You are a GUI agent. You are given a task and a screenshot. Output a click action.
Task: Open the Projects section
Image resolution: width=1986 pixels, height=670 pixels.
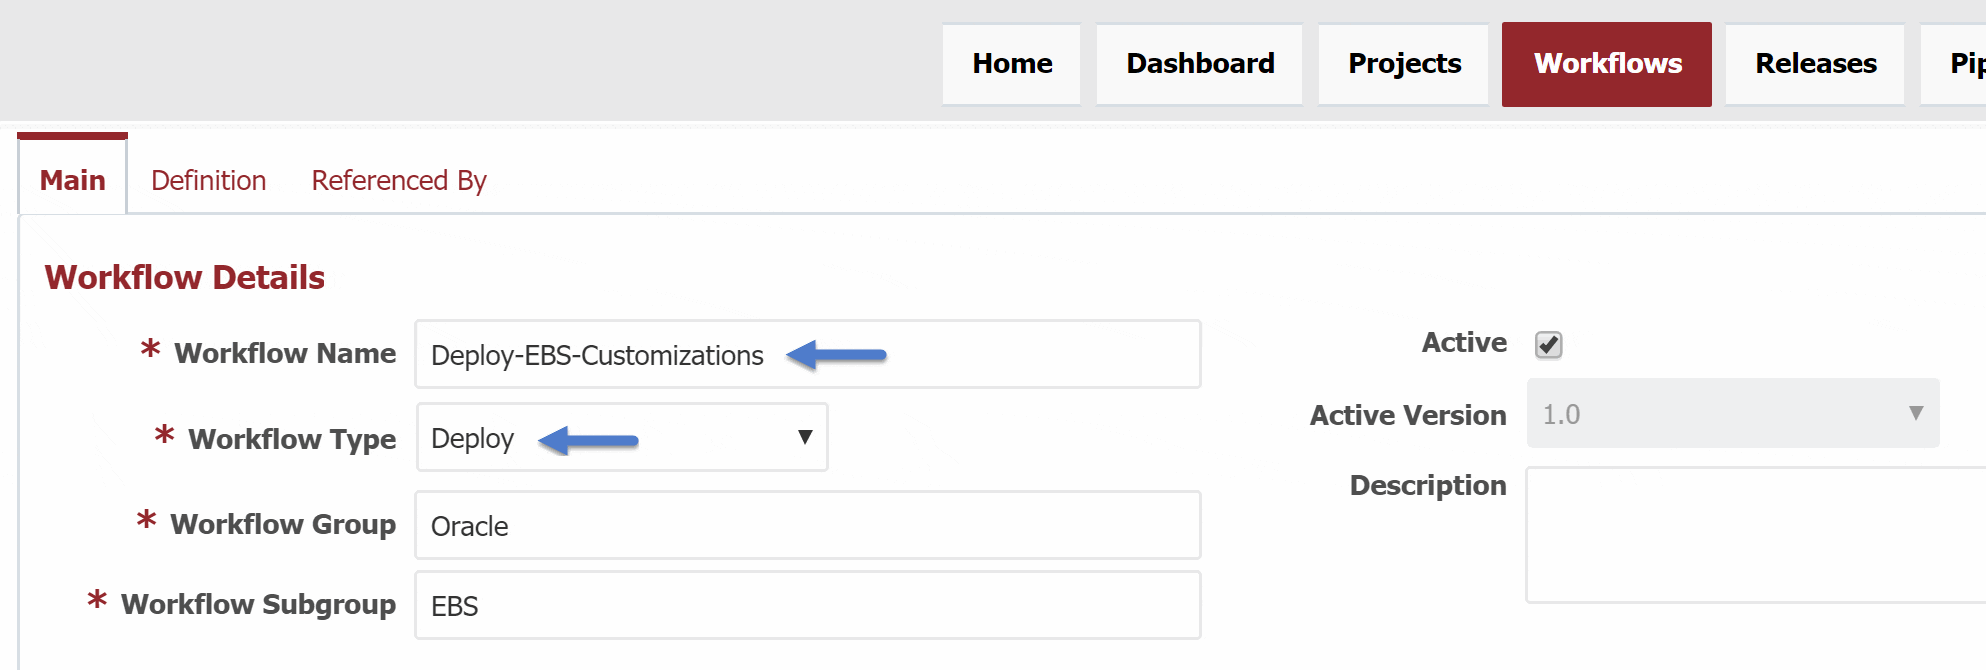(x=1403, y=64)
